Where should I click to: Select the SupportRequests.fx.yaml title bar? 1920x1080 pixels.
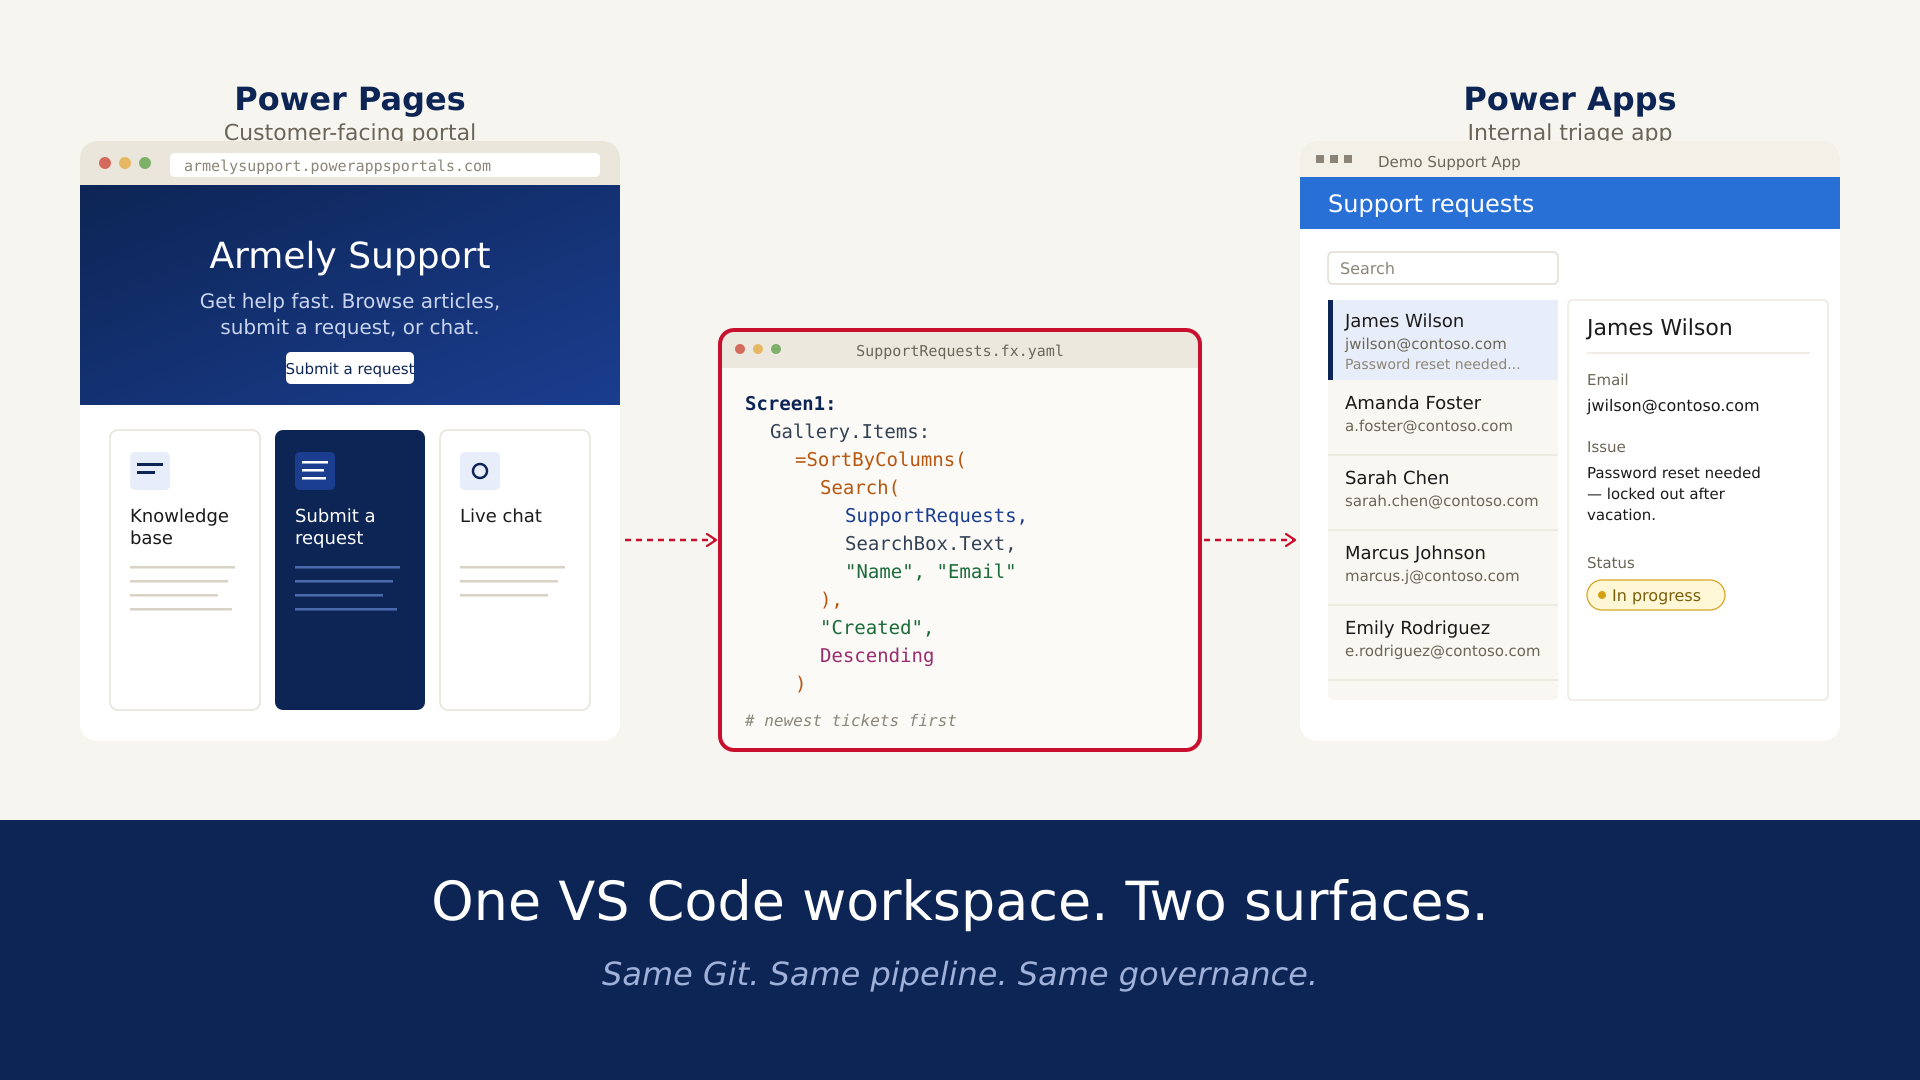coord(958,350)
